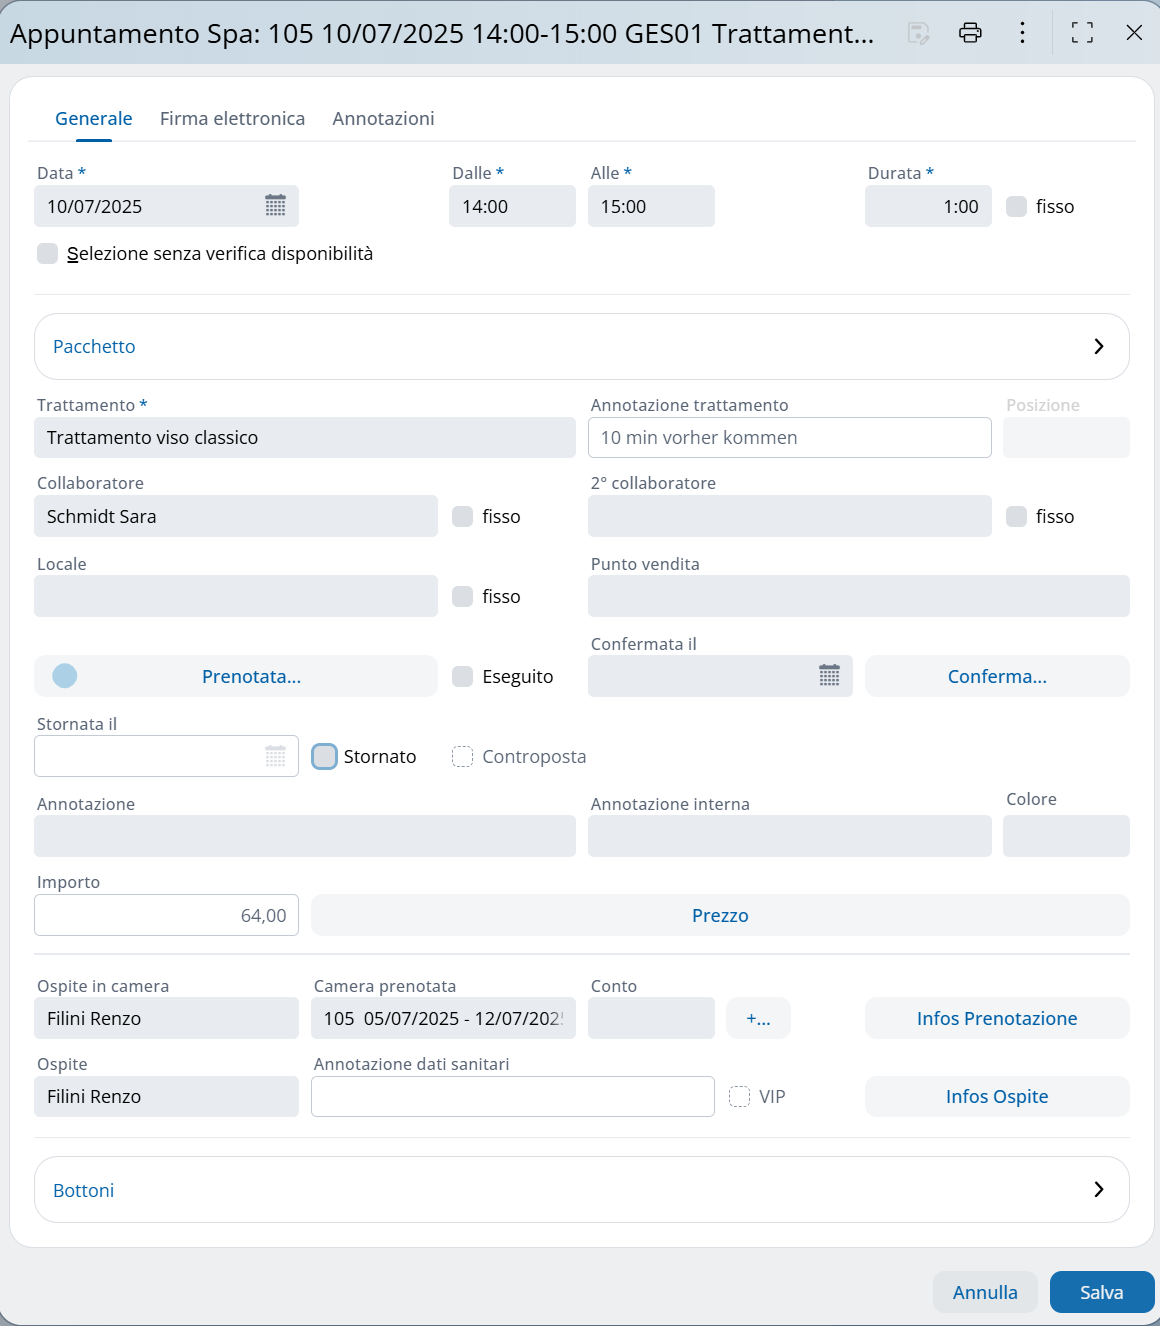The height and width of the screenshot is (1326, 1160).
Task: Toggle fullscreen view of appointment dialog
Action: tap(1082, 33)
